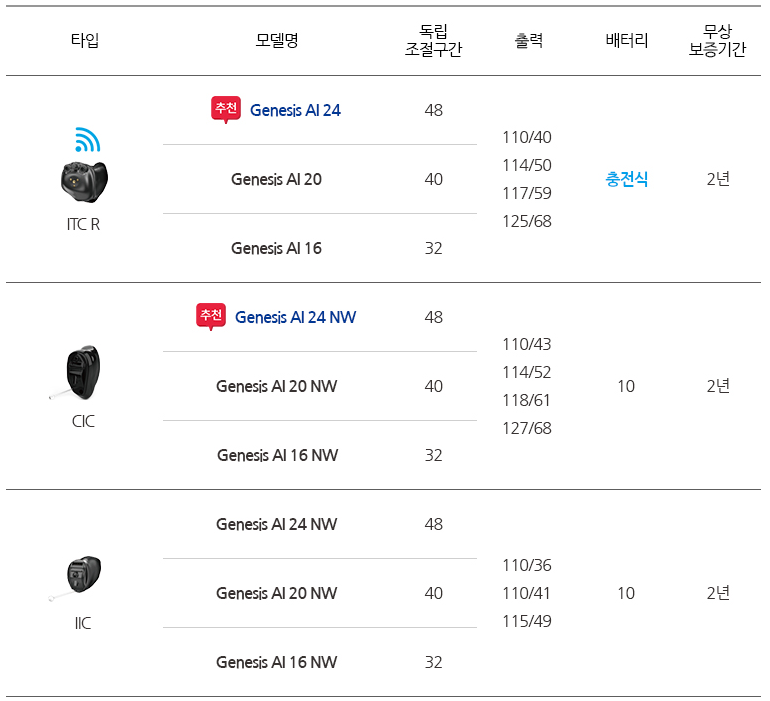Select Genesis AI 20 under ITC R
Screen dimensions: 770x701
276,179
